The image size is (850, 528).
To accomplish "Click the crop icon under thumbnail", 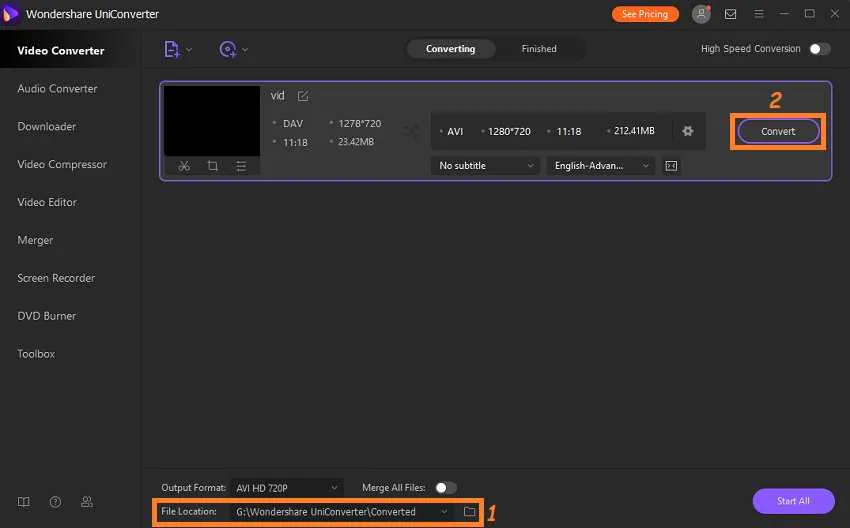I will point(212,166).
